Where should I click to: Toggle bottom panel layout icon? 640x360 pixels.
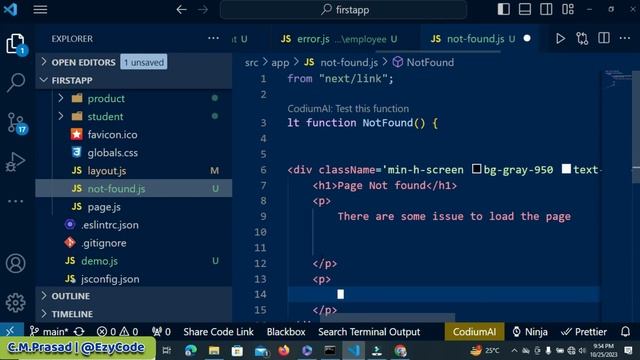pyautogui.click(x=524, y=9)
